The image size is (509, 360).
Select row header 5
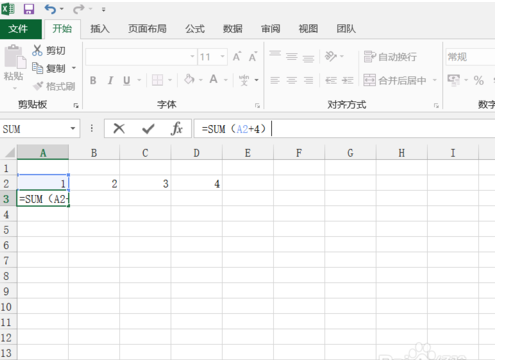8,230
